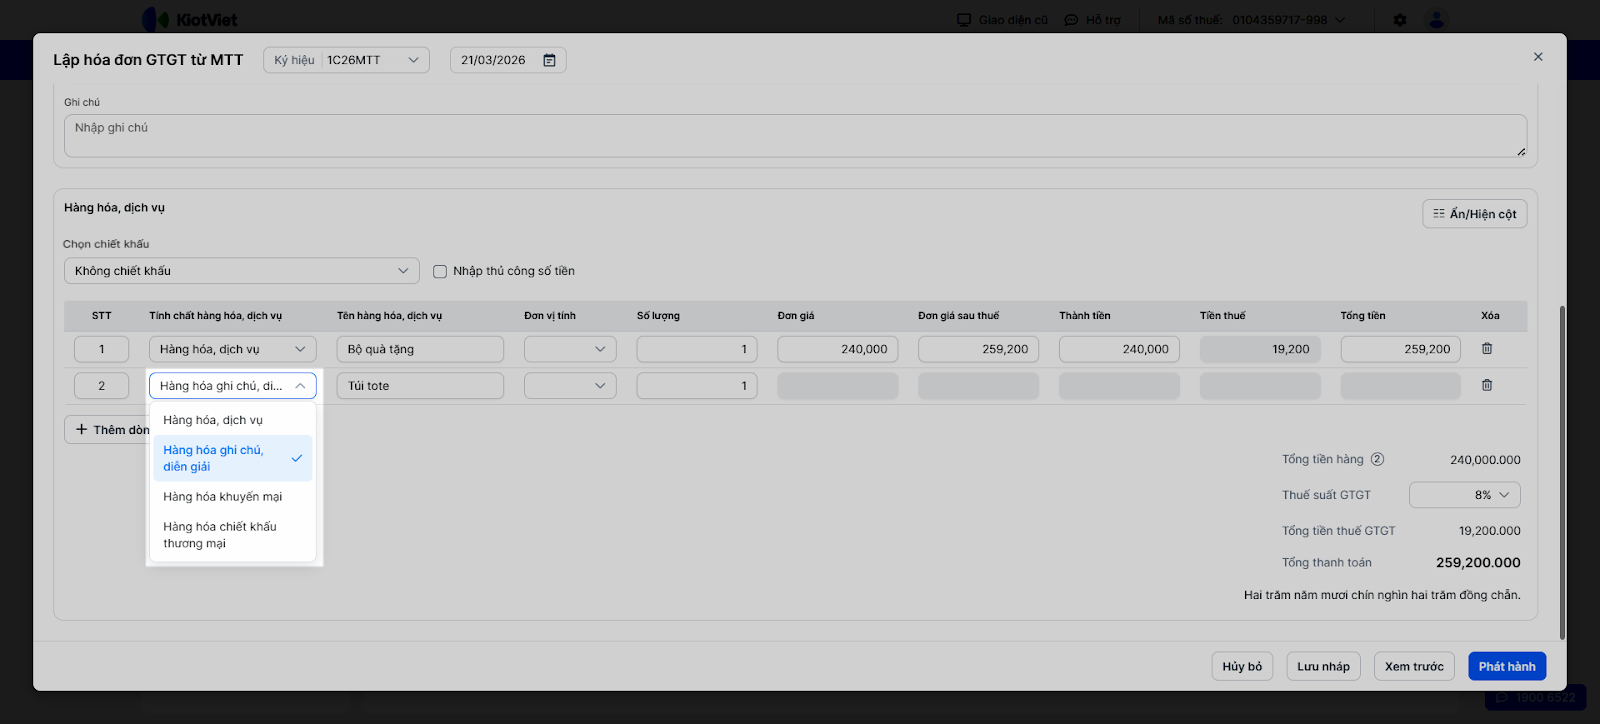Image resolution: width=1600 pixels, height=724 pixels.
Task: Select Hàng hóa, dịch vụ option in list
Action: (213, 421)
